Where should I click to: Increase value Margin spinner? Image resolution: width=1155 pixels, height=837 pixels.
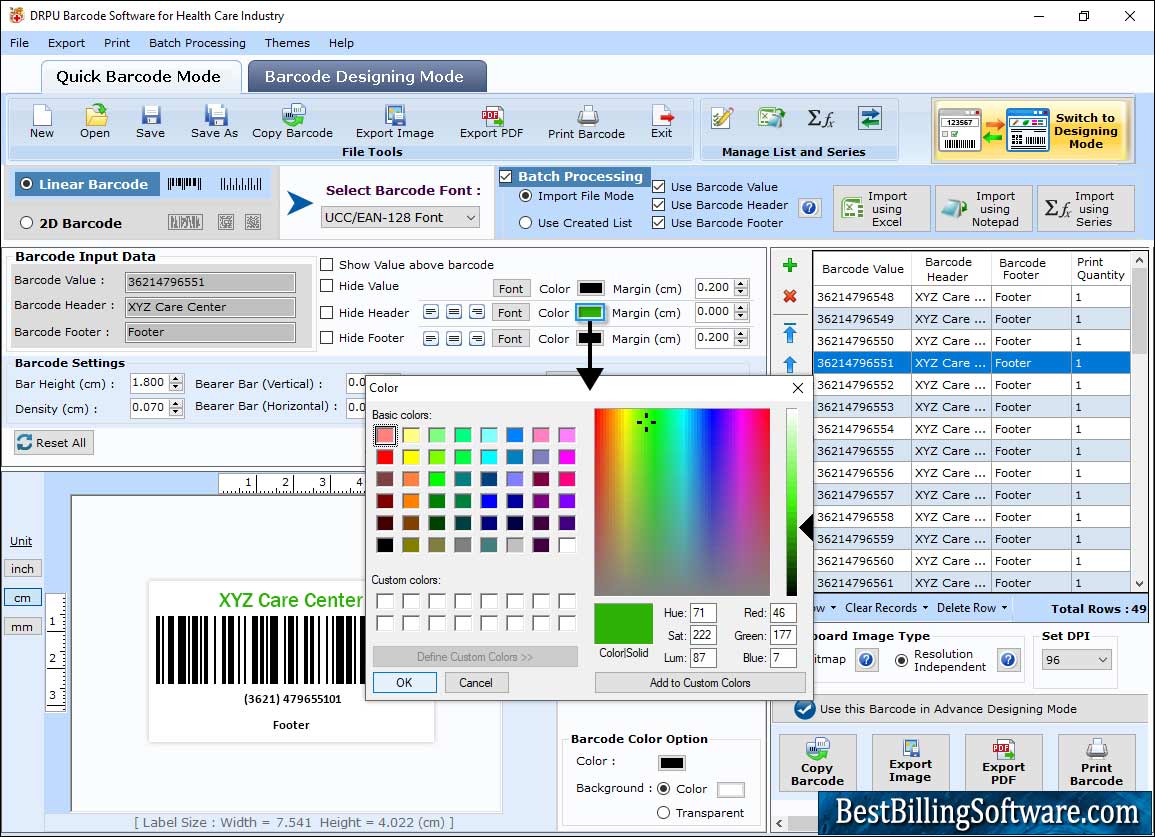click(x=742, y=284)
